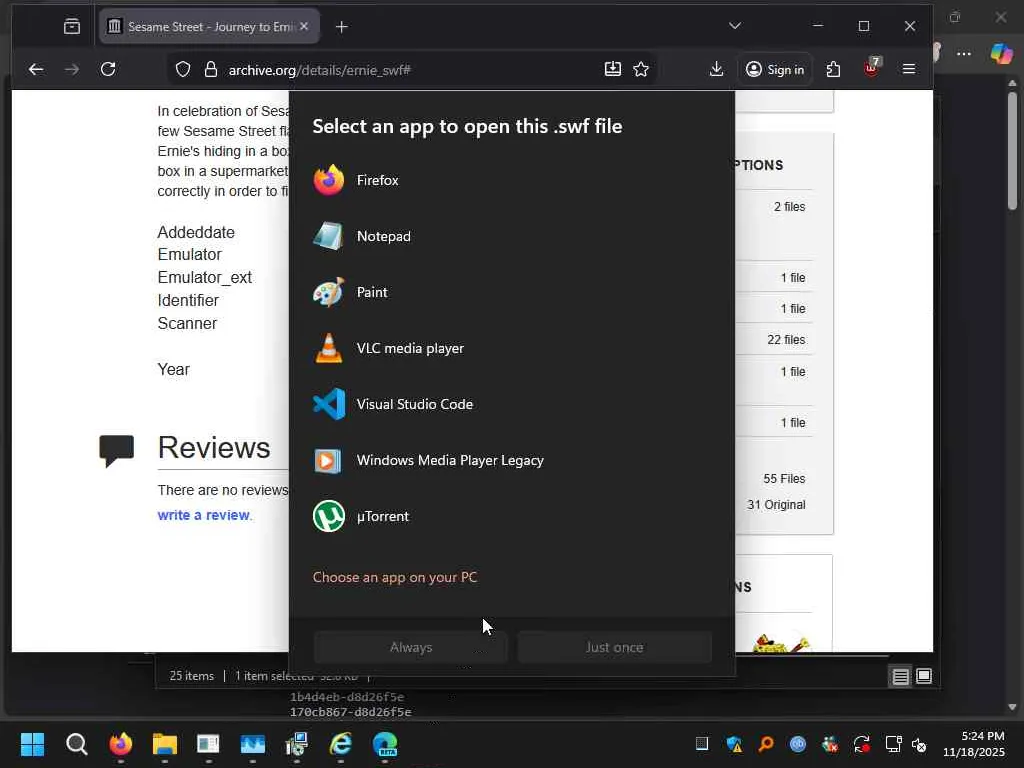Click the 'Emulator_ext' metadata label
Image resolution: width=1024 pixels, height=768 pixels.
pyautogui.click(x=204, y=278)
